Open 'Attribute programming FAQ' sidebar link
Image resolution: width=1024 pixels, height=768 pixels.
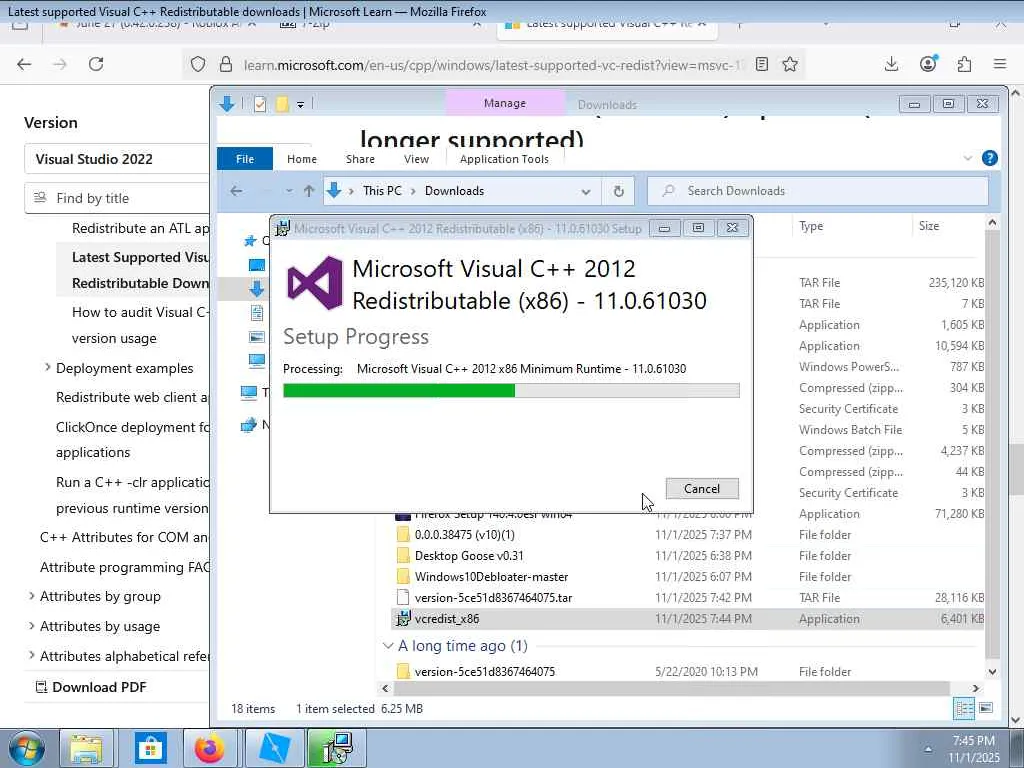tap(125, 567)
